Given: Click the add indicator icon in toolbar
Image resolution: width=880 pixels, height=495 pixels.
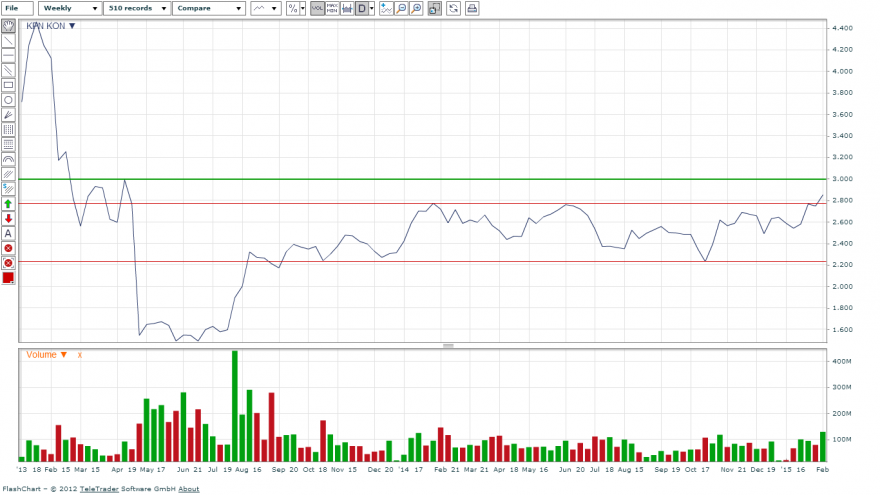Looking at the screenshot, I should pos(386,8).
